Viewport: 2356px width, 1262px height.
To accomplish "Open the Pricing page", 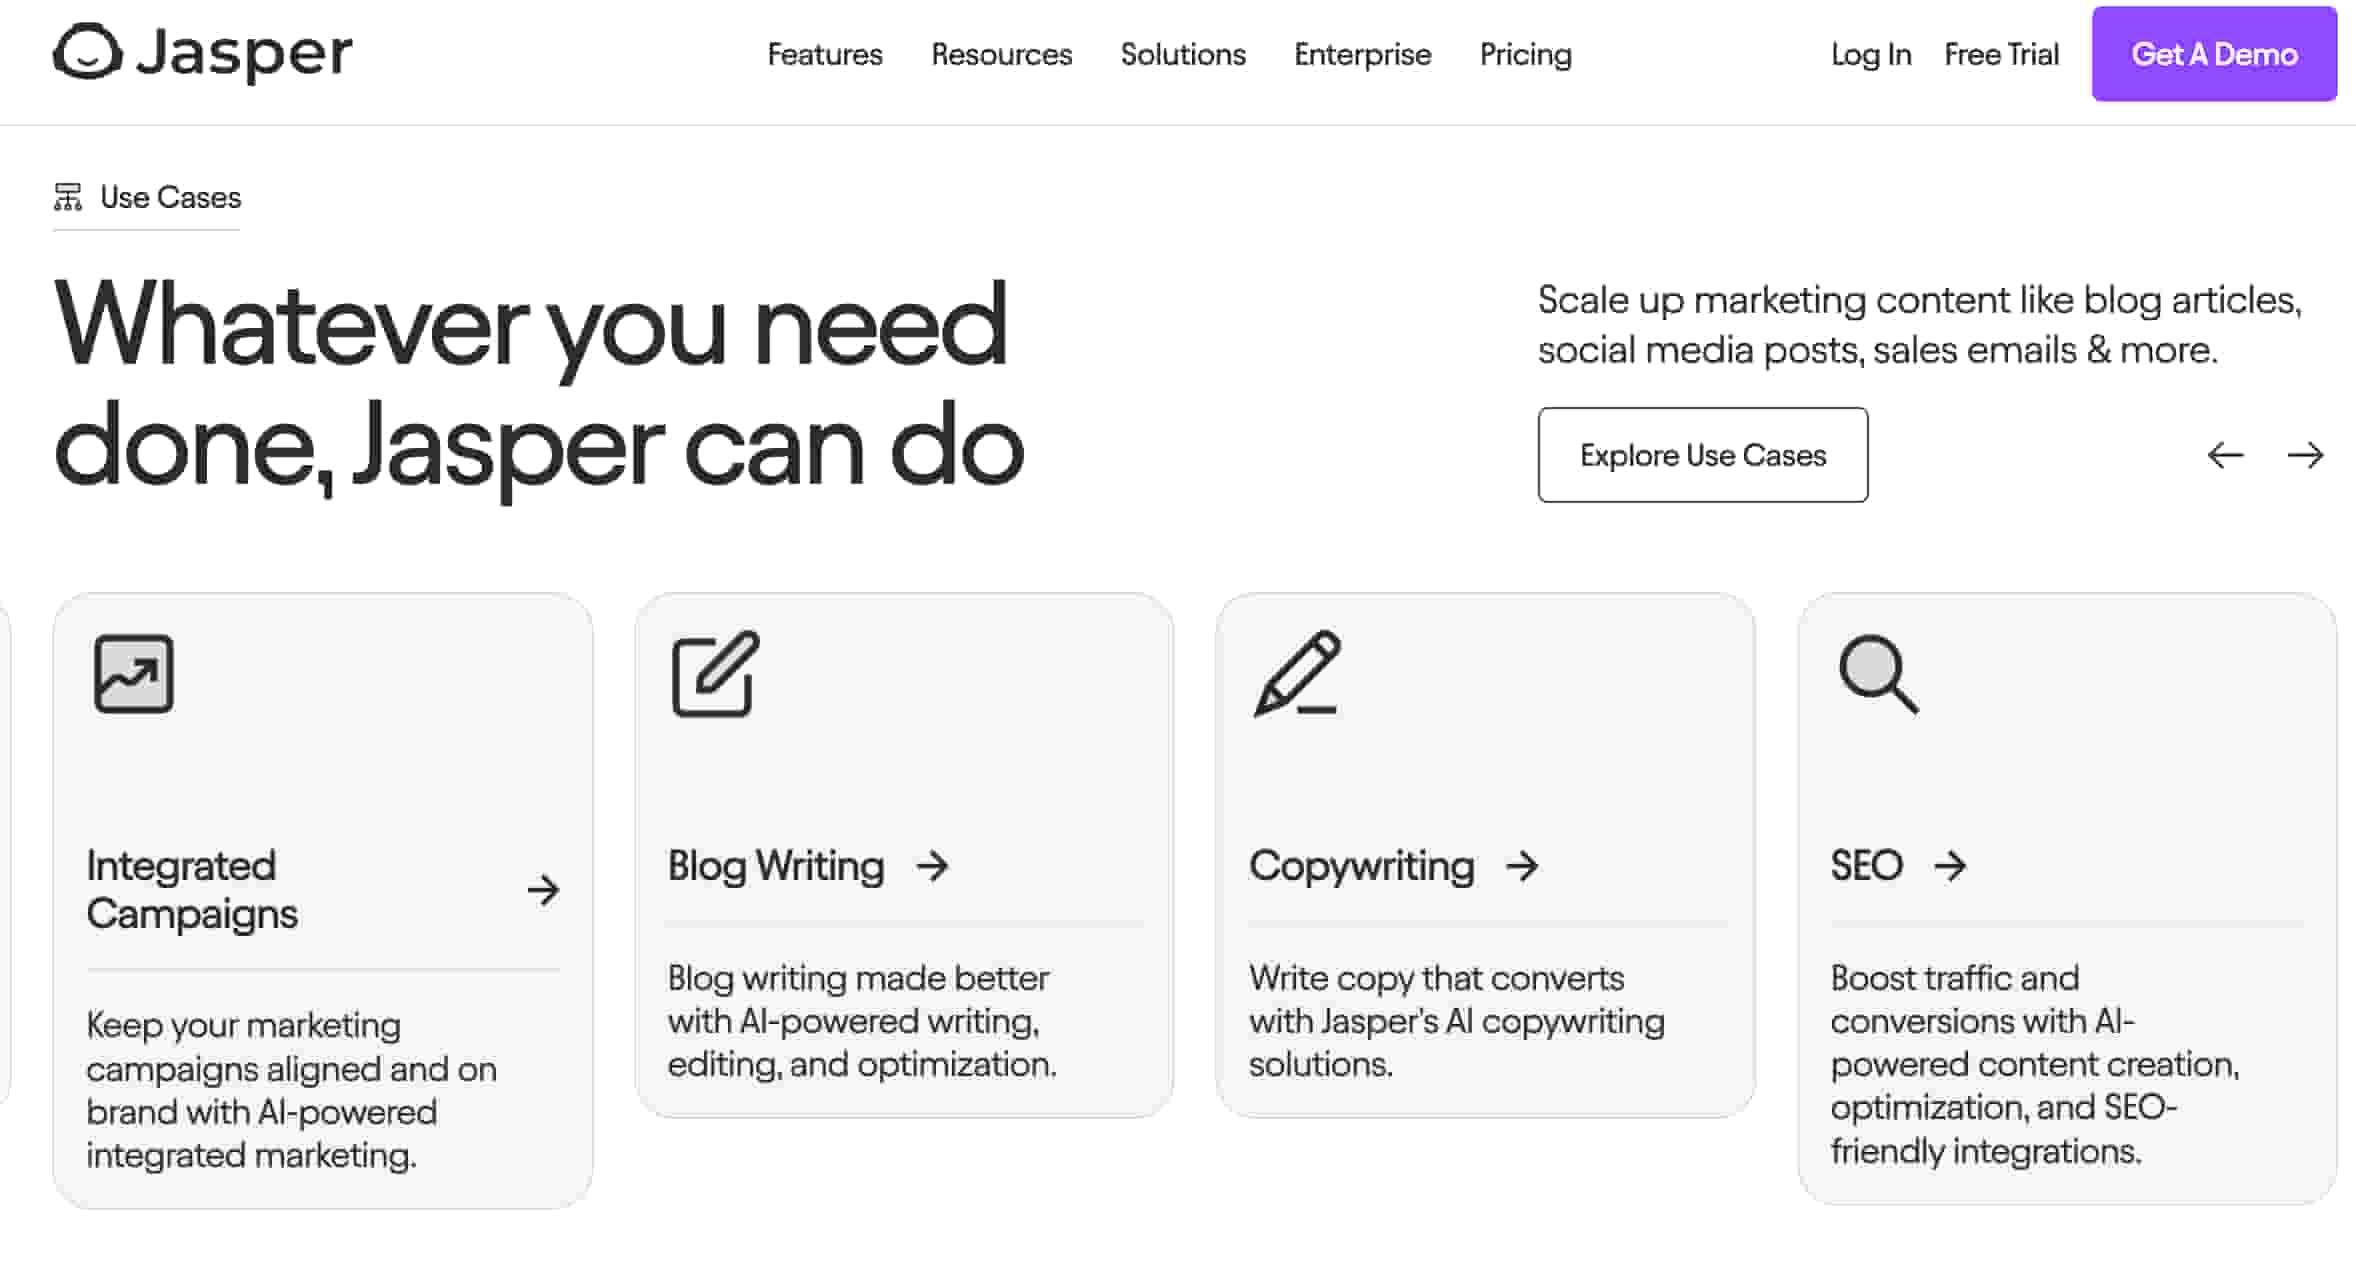I will (x=1525, y=55).
